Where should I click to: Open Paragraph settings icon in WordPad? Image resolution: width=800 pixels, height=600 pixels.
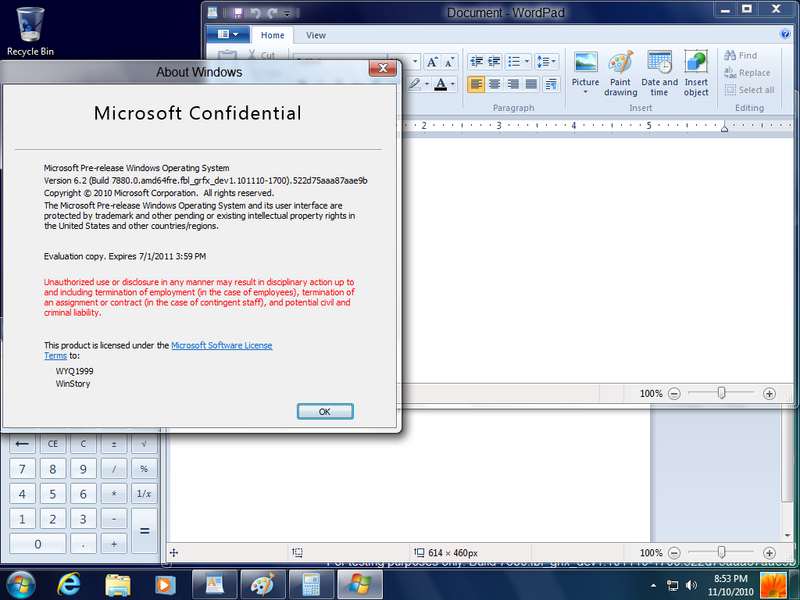click(551, 84)
